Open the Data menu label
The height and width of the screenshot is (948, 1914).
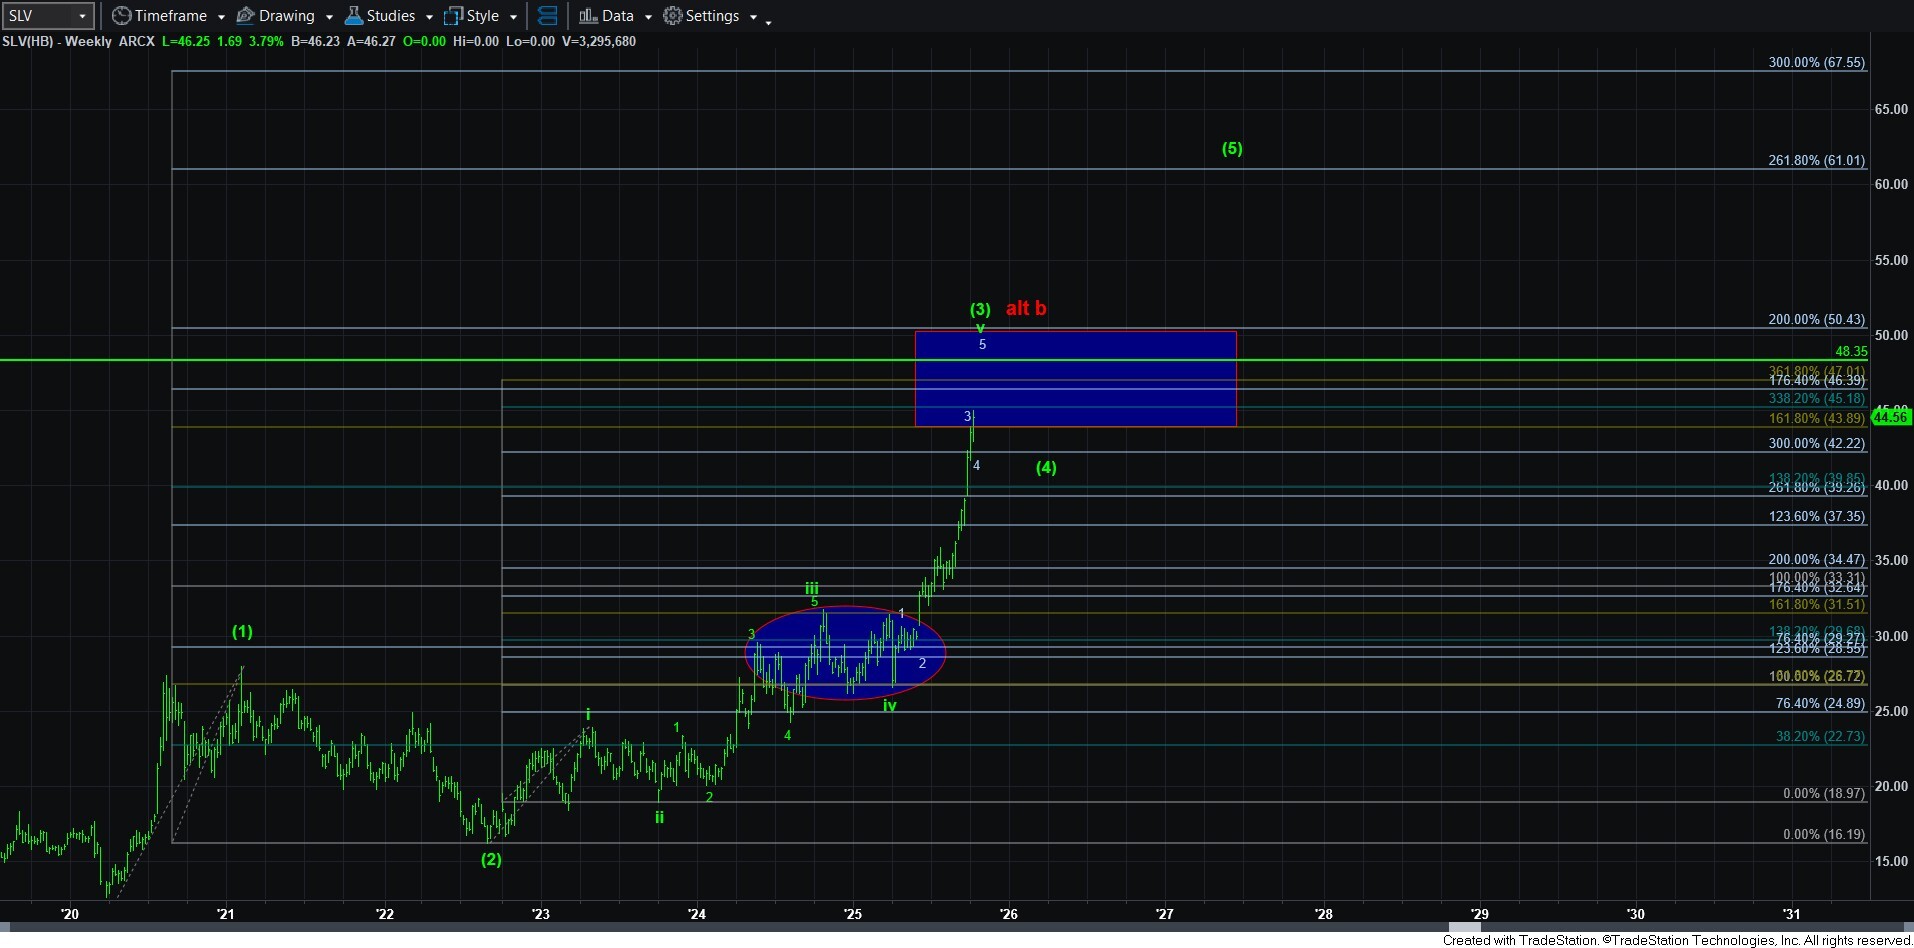(617, 16)
